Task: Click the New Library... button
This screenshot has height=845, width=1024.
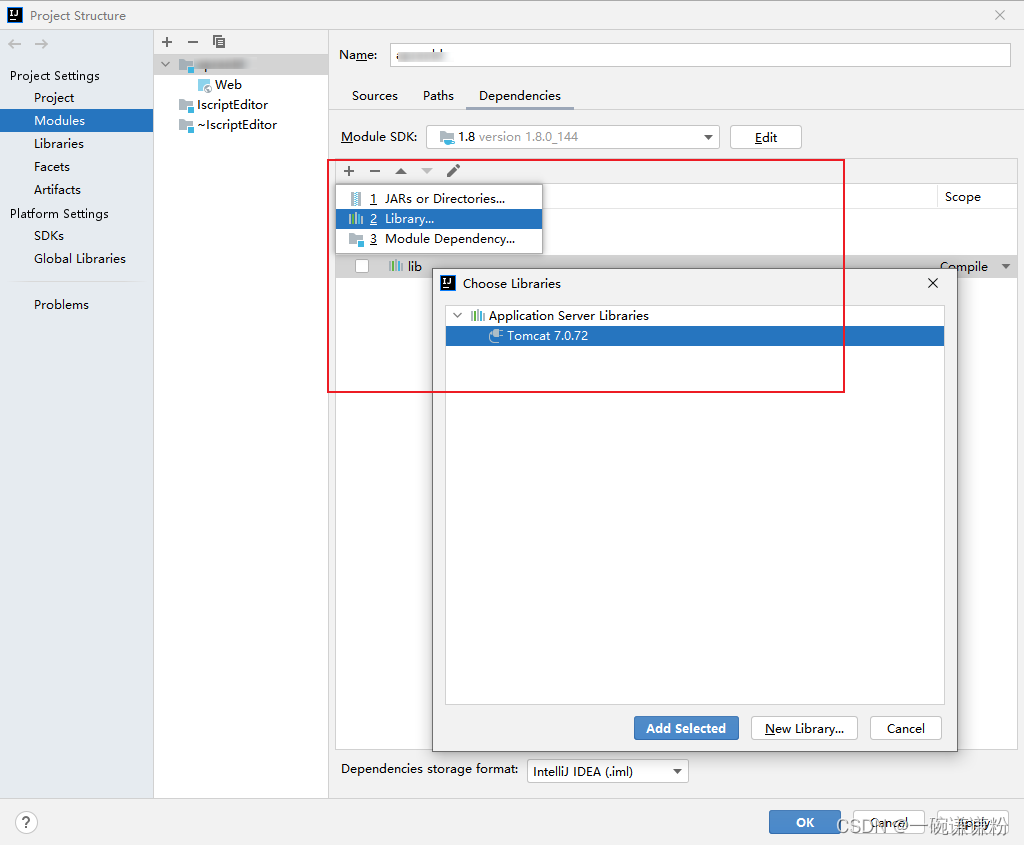Action: point(804,728)
